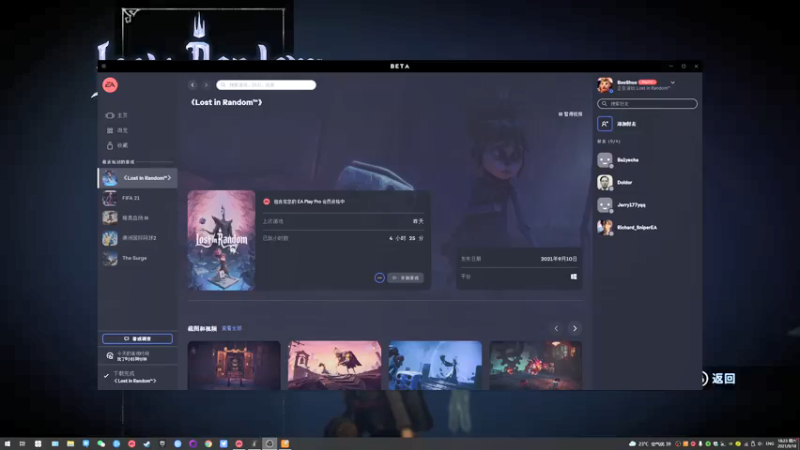
Task: Click the ENG input language indicator
Action: 770,444
